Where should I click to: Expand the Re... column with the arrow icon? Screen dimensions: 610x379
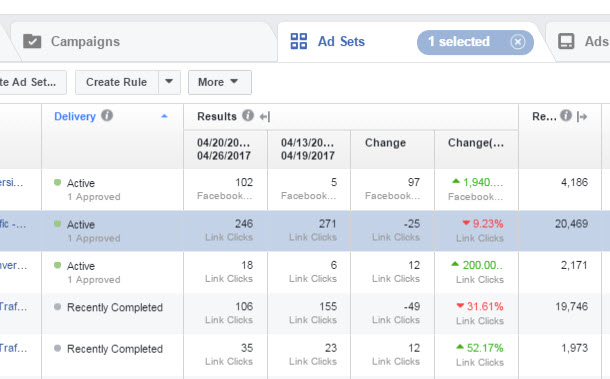(x=582, y=116)
